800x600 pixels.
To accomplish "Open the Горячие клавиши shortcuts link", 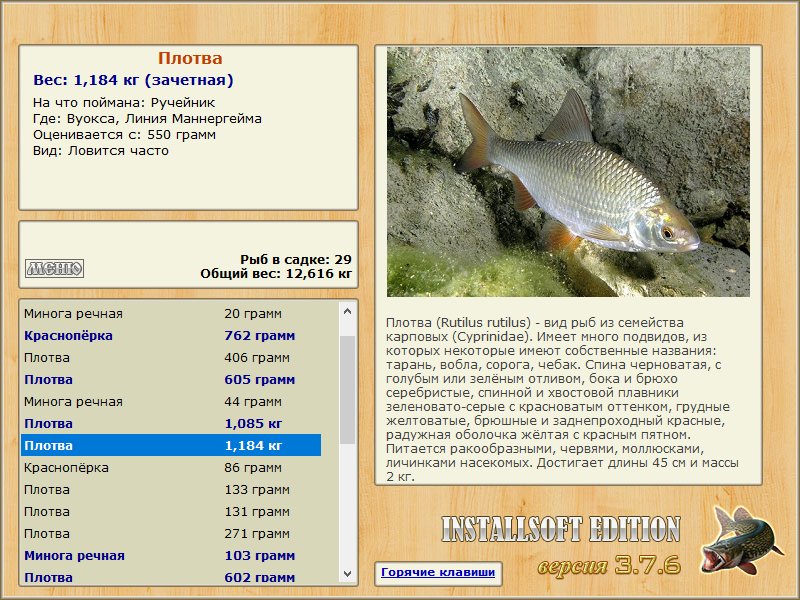I will coord(438,571).
